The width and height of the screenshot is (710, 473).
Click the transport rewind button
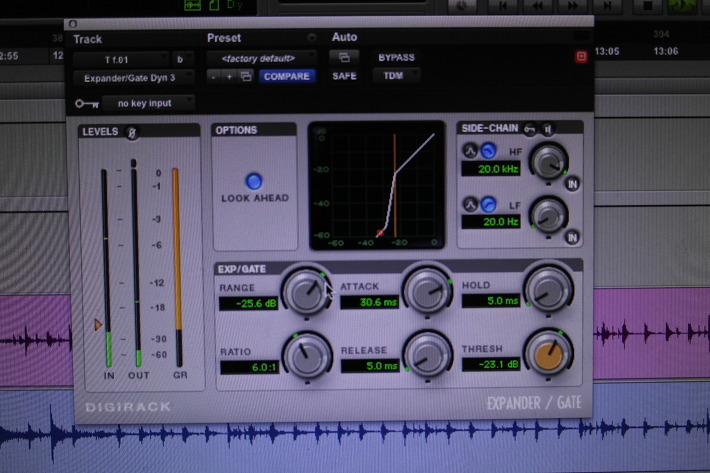pos(537,6)
